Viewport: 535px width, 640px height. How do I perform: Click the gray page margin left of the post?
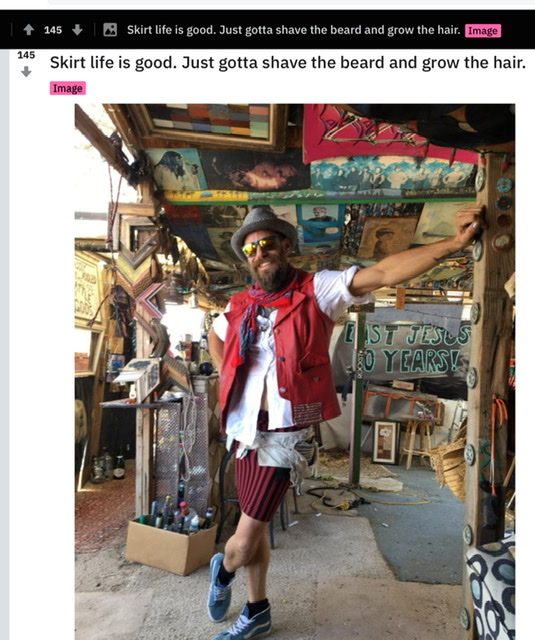pos(4,345)
